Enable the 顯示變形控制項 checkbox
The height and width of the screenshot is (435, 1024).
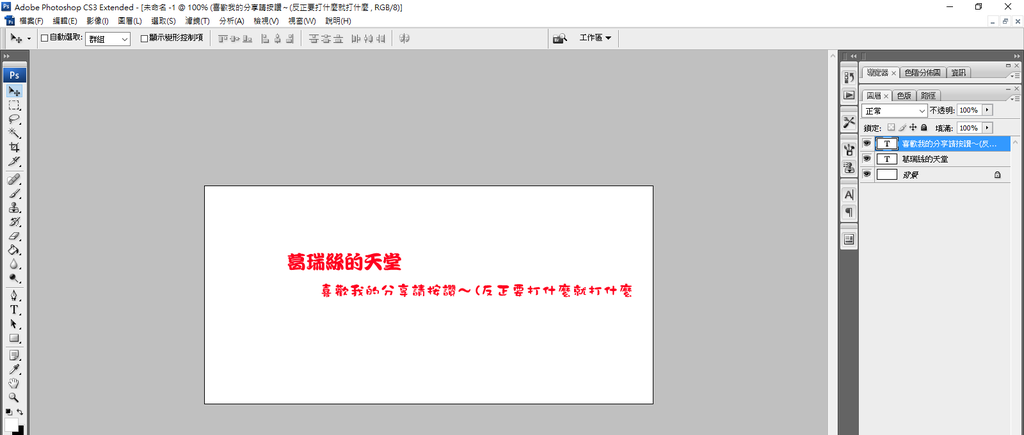tap(144, 39)
